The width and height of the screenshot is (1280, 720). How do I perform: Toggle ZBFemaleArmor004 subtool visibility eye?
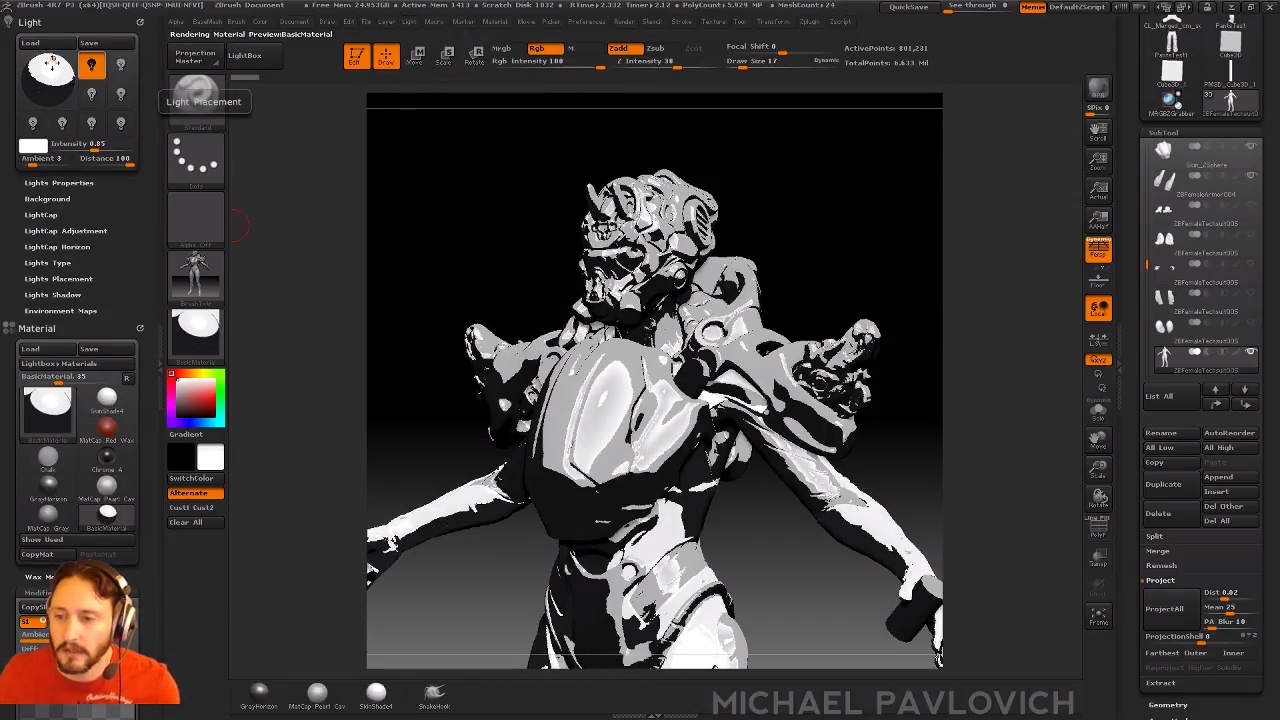[1250, 176]
